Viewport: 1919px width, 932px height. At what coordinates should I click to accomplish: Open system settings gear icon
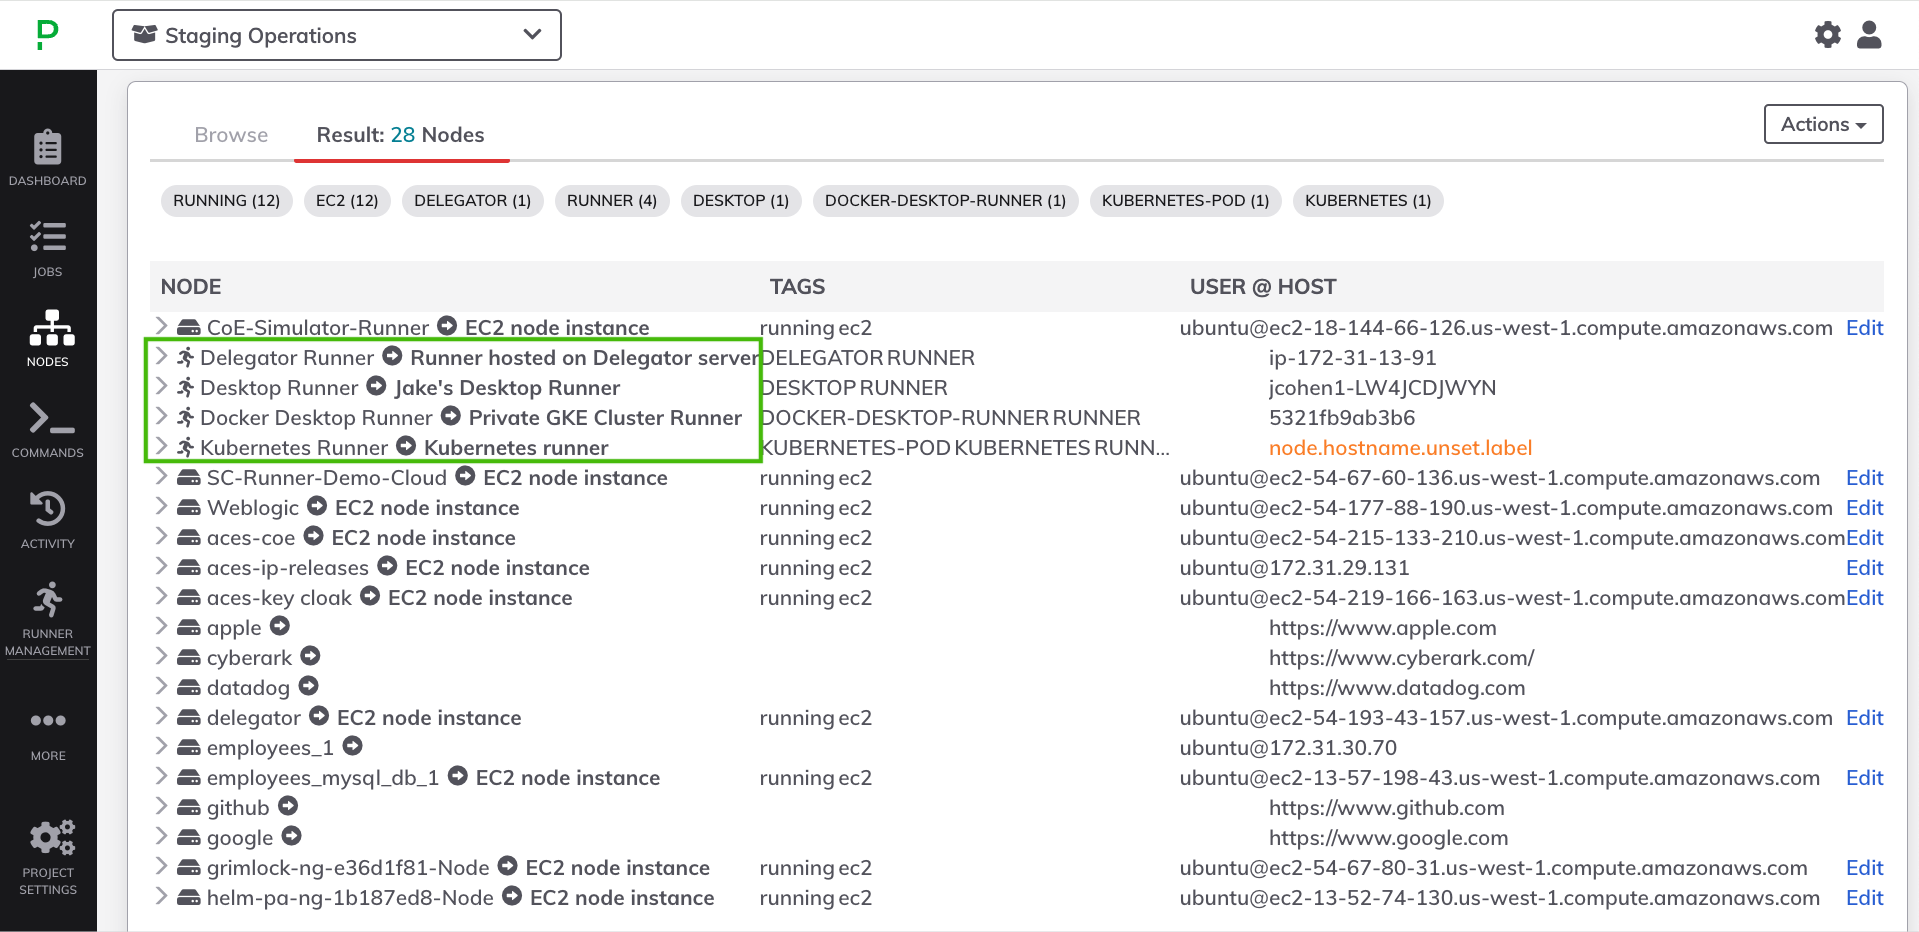(x=1828, y=35)
